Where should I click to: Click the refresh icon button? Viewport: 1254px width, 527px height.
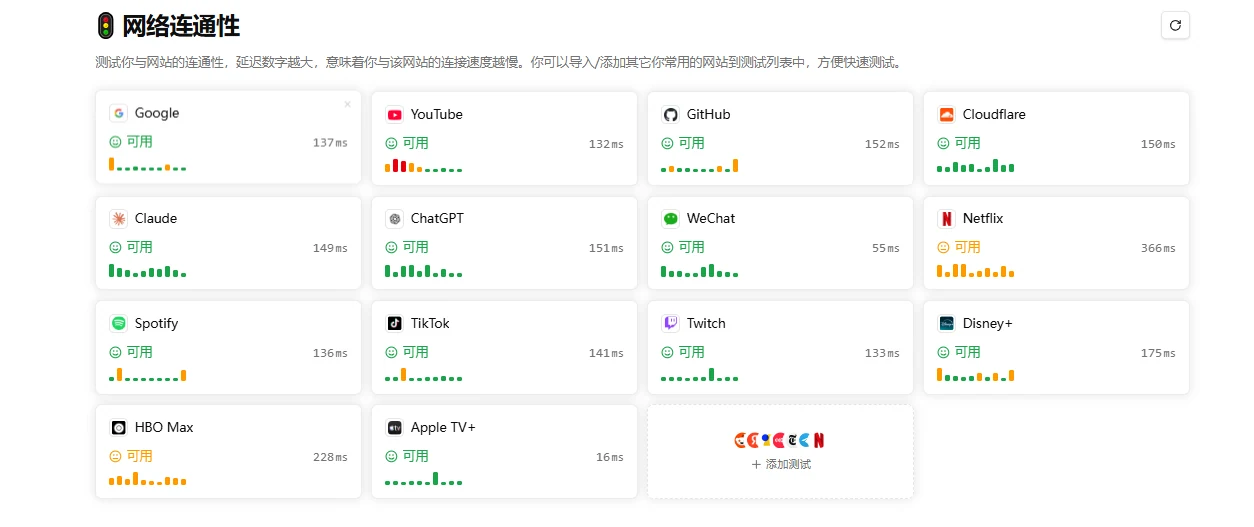click(x=1175, y=26)
